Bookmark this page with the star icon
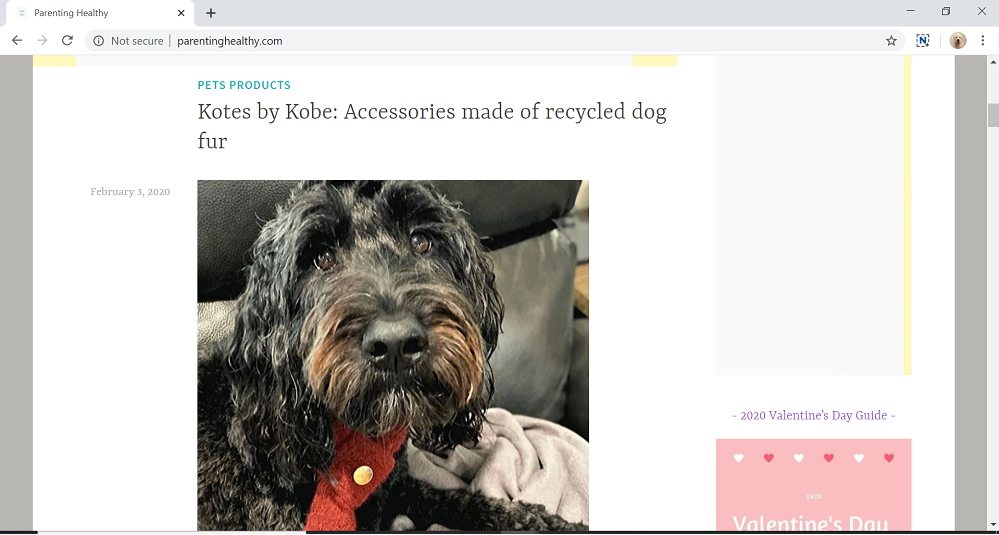The height and width of the screenshot is (535, 999). pos(891,41)
